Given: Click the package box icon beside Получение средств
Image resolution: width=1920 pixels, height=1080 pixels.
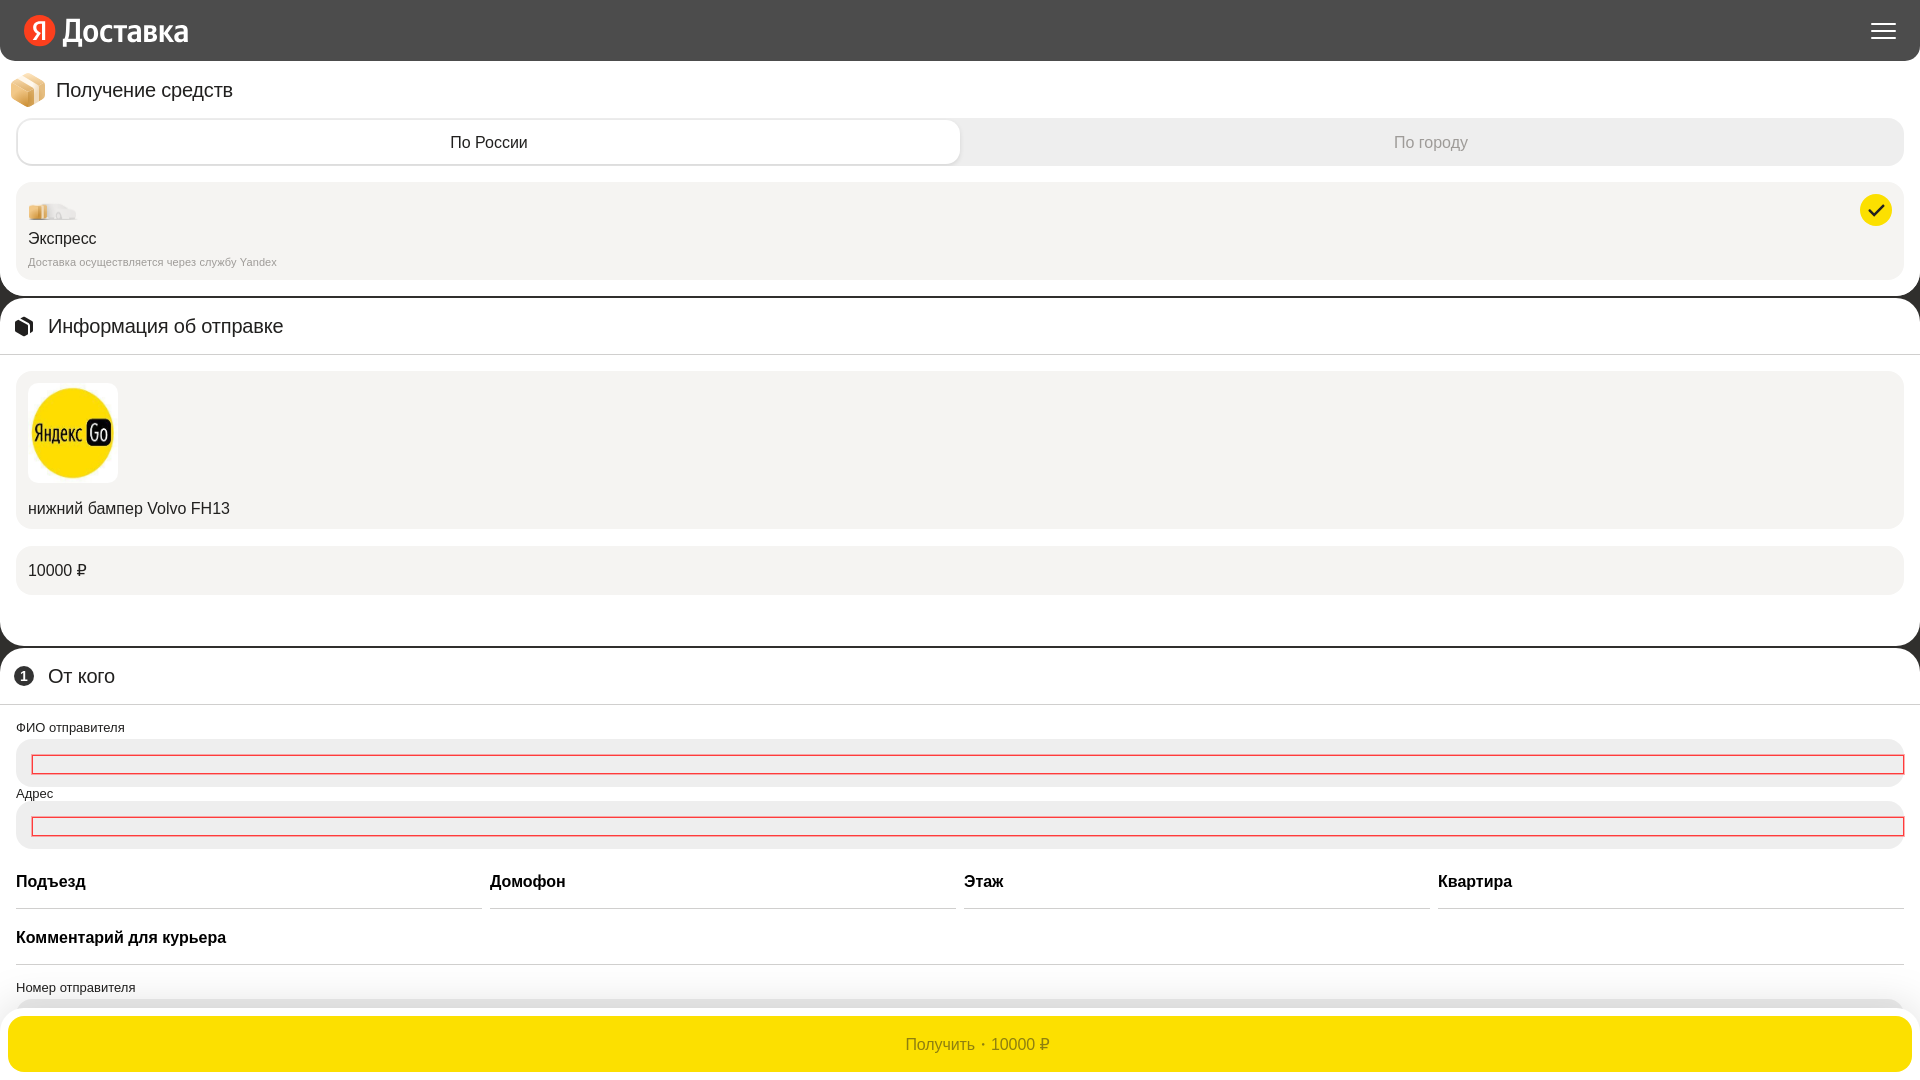Looking at the screenshot, I should click(28, 90).
